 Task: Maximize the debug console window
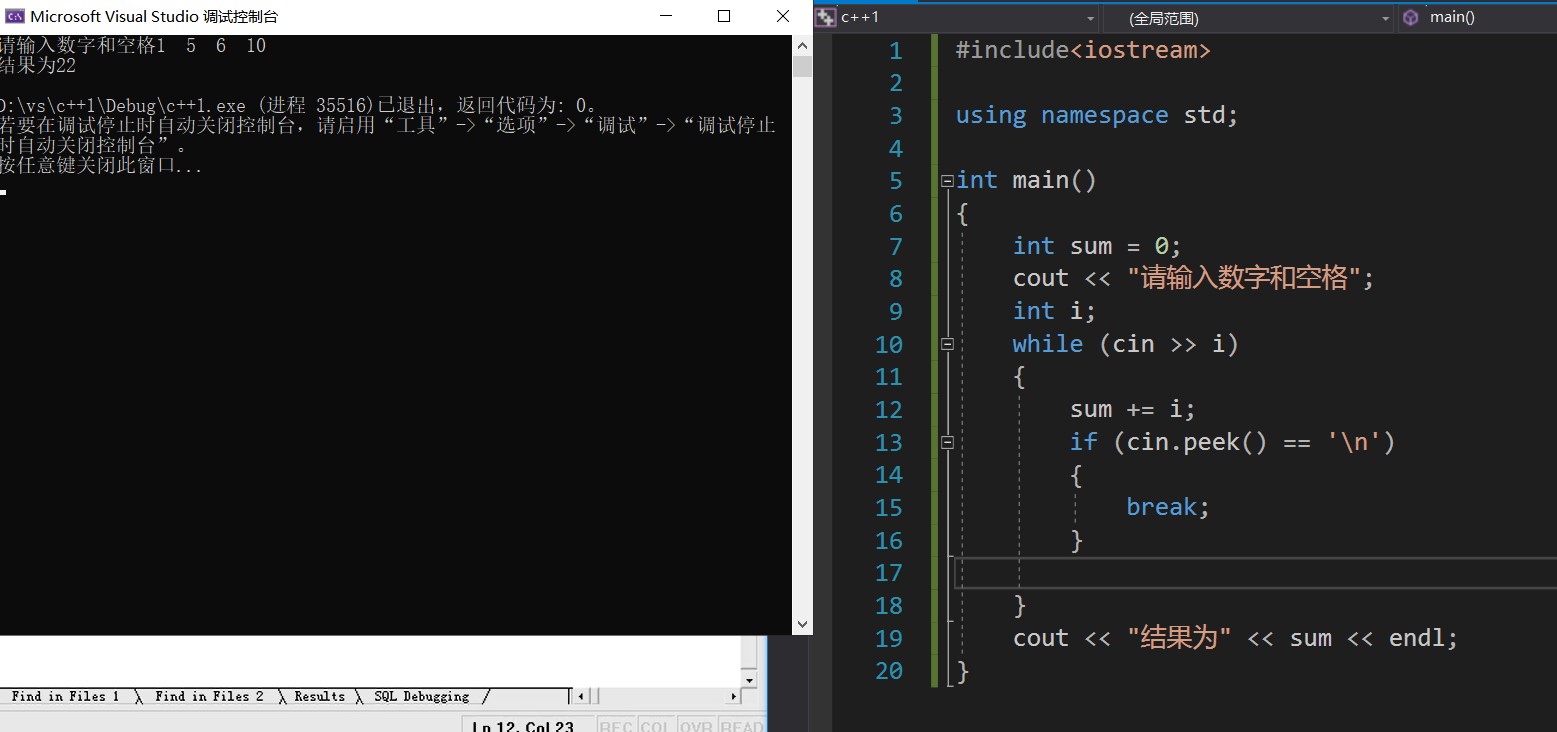pos(724,17)
